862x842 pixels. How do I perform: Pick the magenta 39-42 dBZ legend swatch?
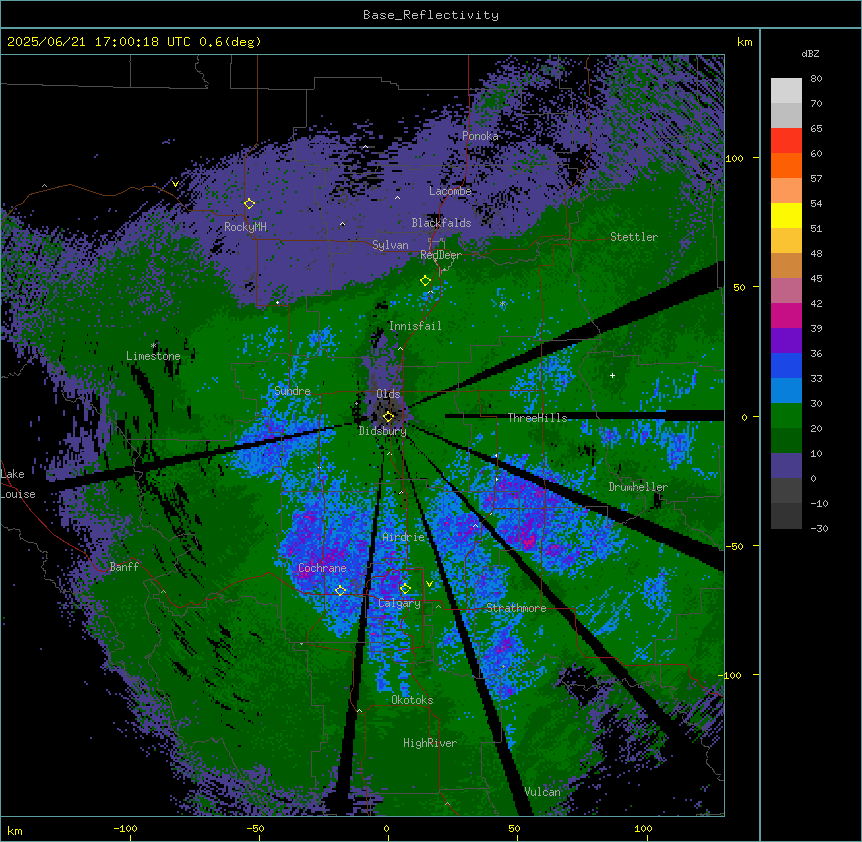coord(786,316)
